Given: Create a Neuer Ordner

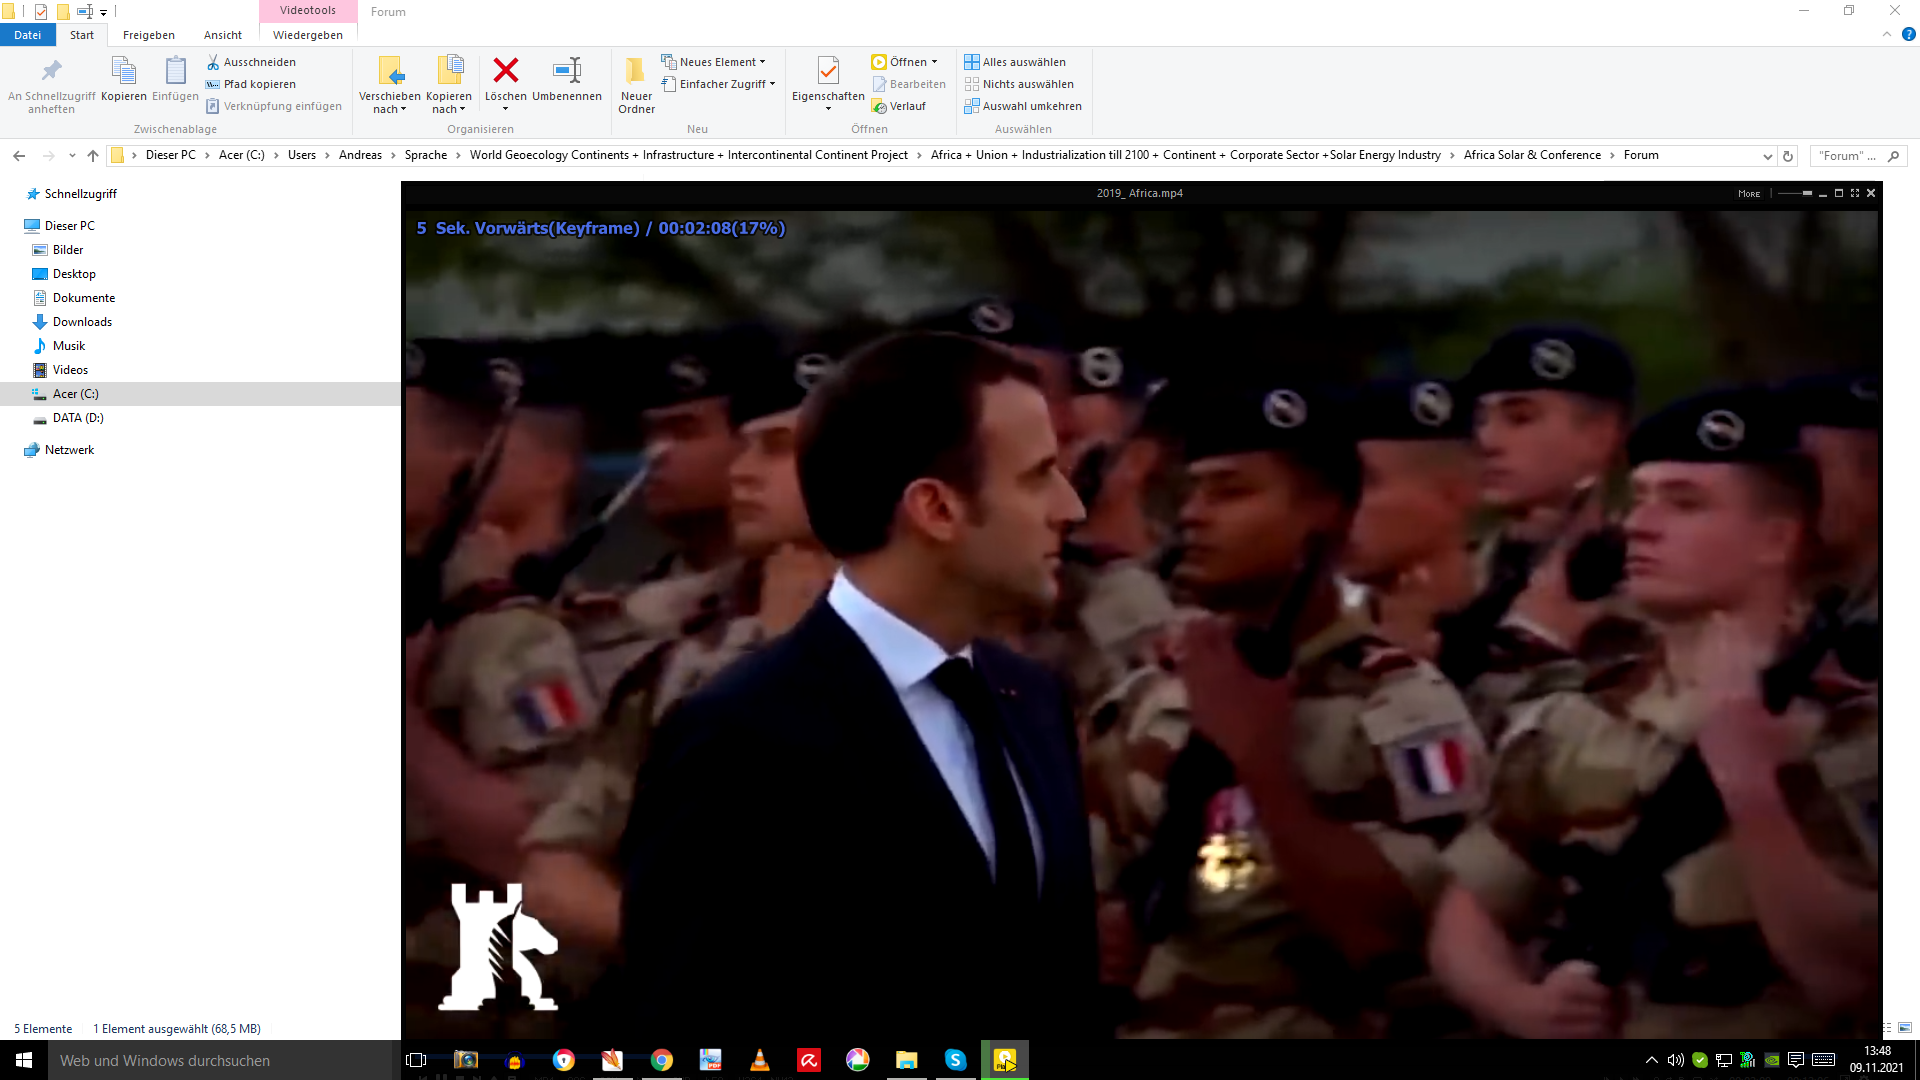Looking at the screenshot, I should point(636,85).
